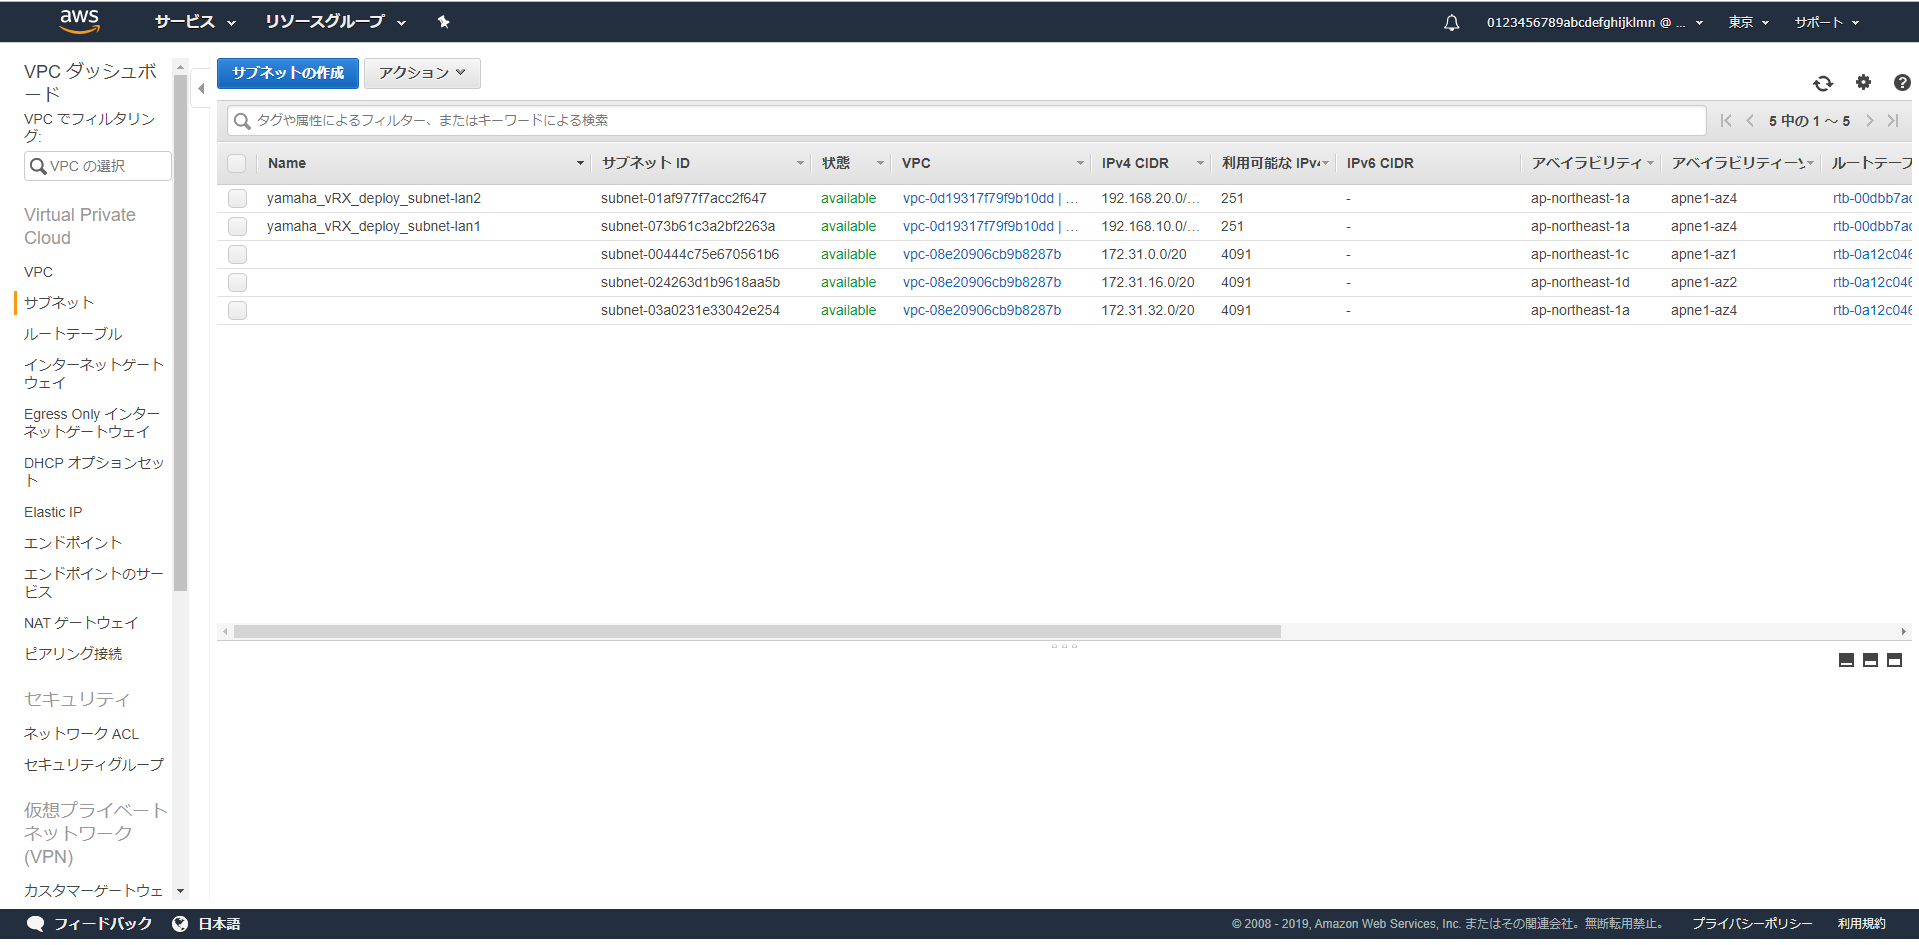The height and width of the screenshot is (945, 1919).
Task: Click the help question mark icon
Action: click(1901, 83)
